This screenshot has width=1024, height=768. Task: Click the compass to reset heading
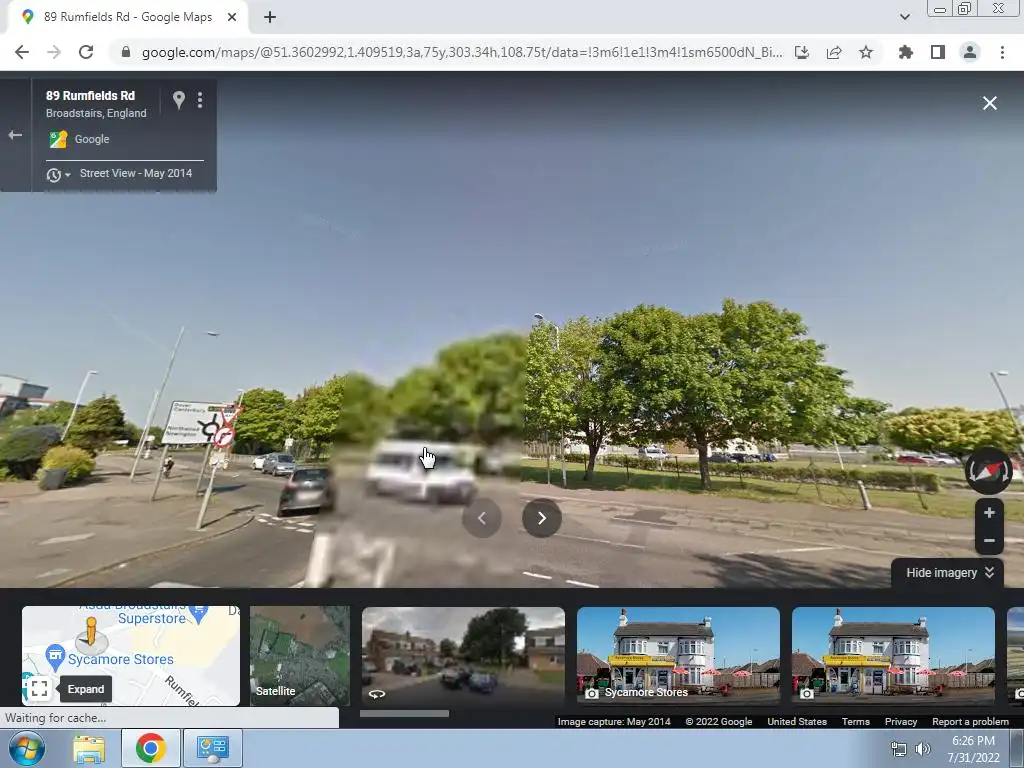tap(989, 470)
